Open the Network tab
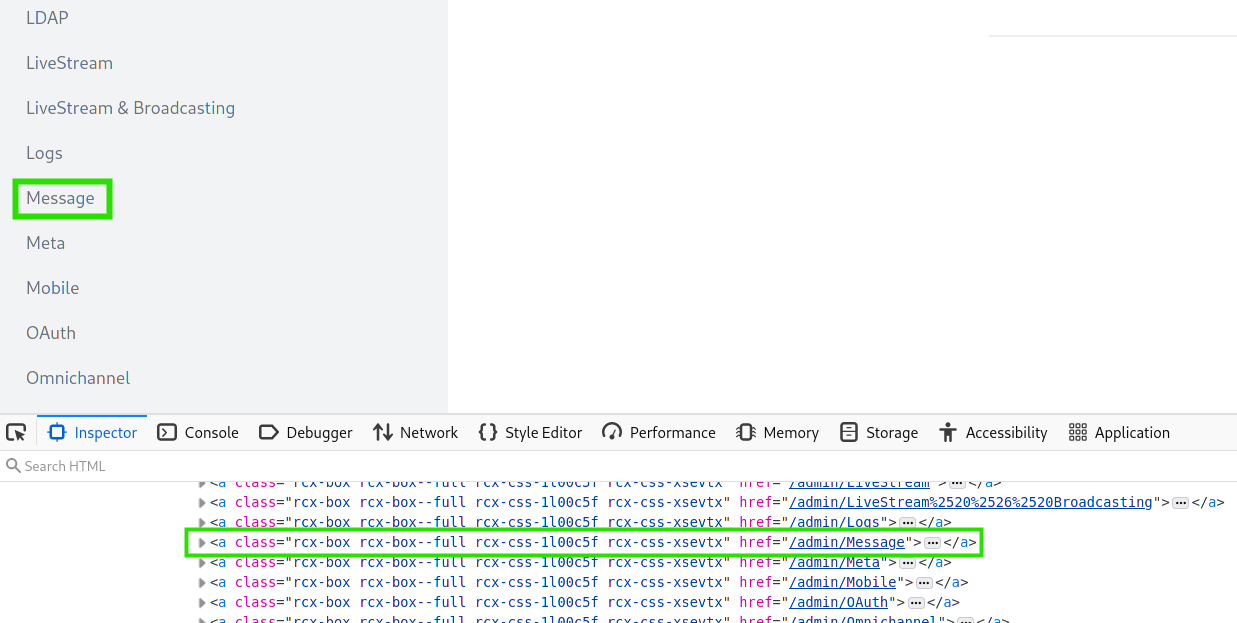 click(x=415, y=432)
